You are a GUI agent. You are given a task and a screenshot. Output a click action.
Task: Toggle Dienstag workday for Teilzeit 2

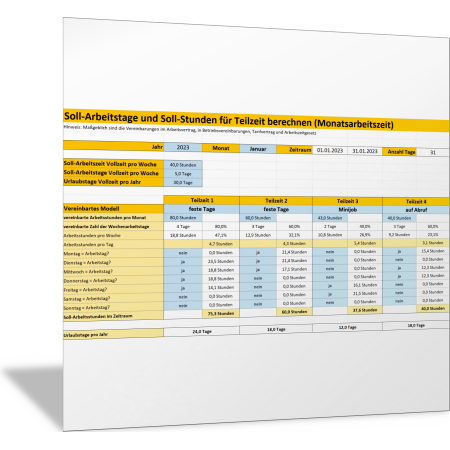point(258,261)
